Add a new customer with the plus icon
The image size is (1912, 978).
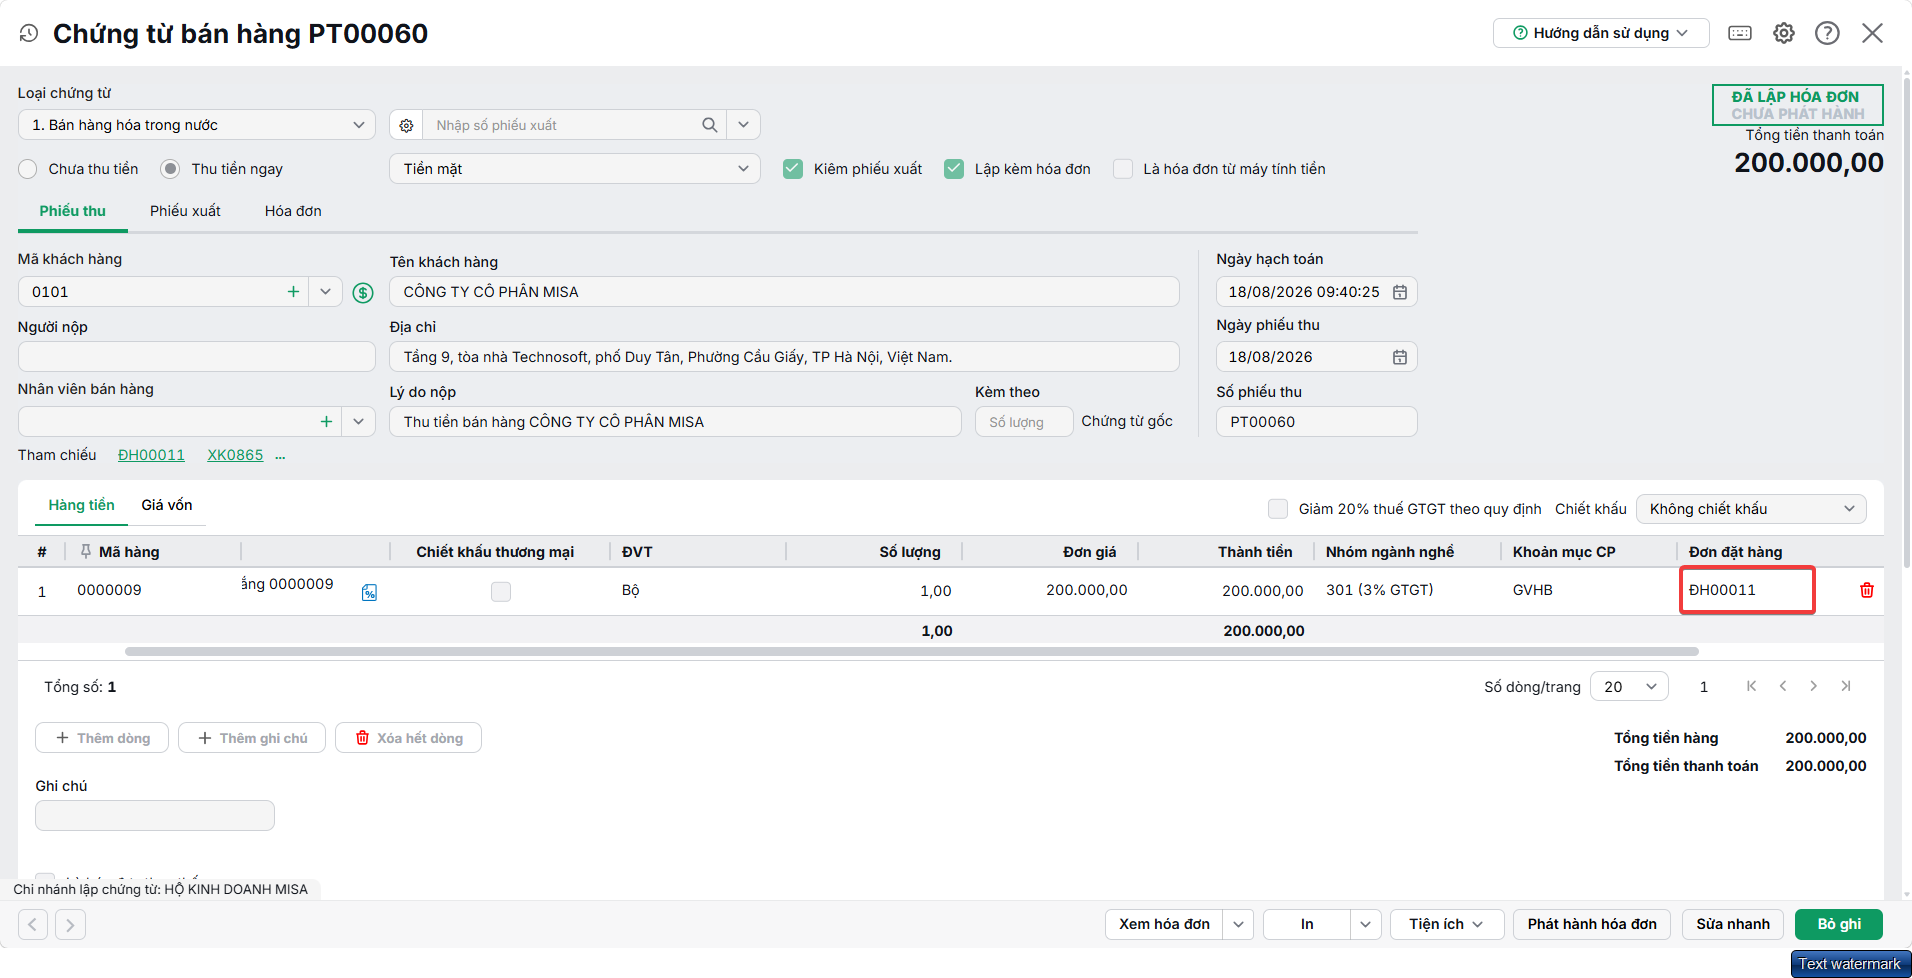click(293, 292)
